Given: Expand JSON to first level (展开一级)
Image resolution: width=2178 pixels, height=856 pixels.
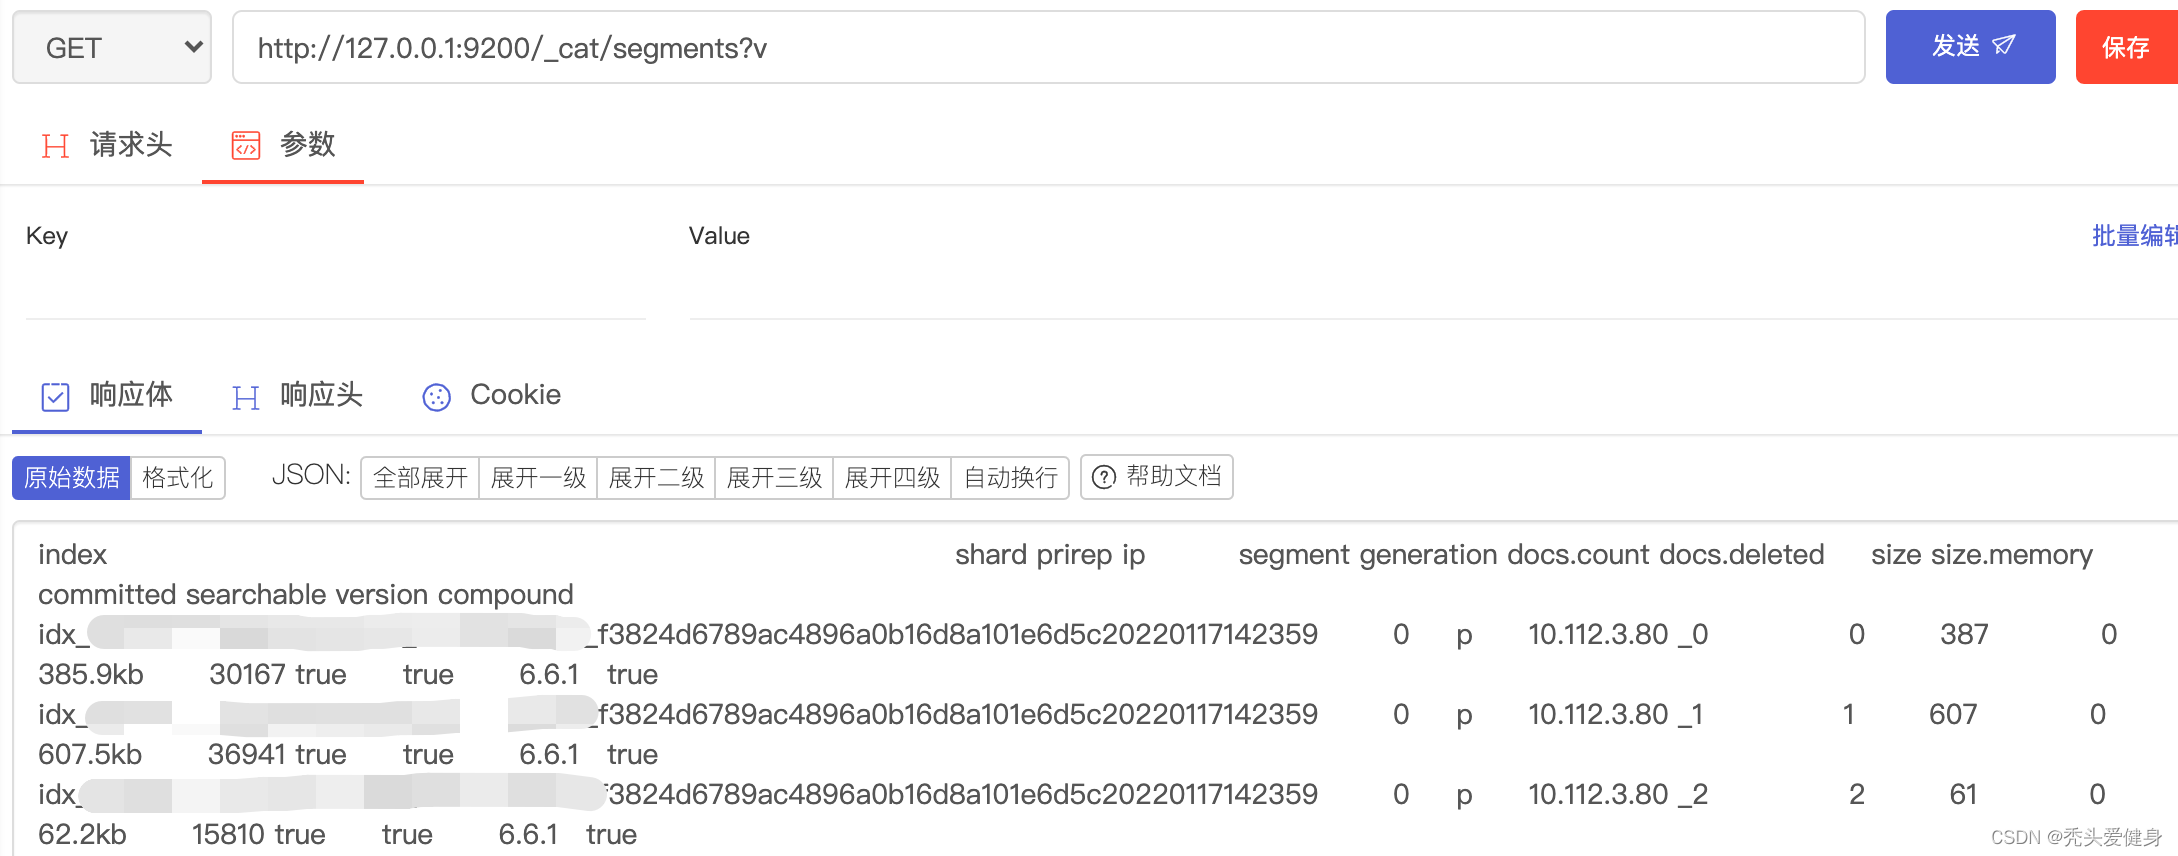Looking at the screenshot, I should pos(538,478).
